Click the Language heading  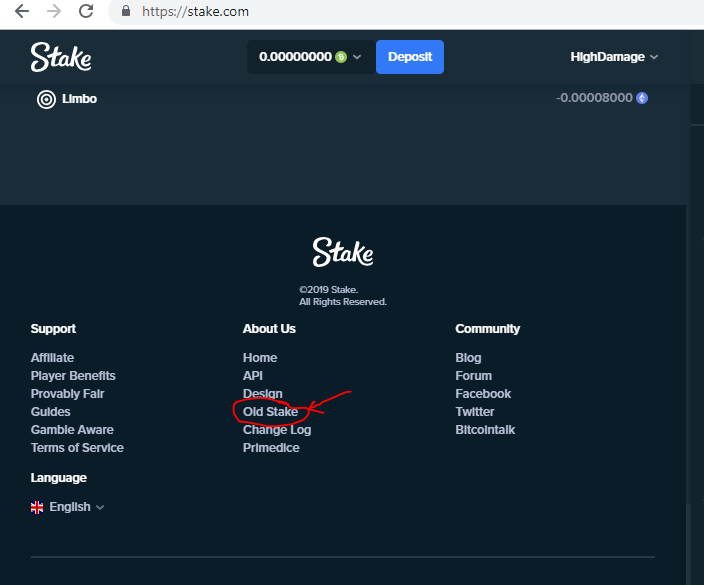(x=58, y=478)
